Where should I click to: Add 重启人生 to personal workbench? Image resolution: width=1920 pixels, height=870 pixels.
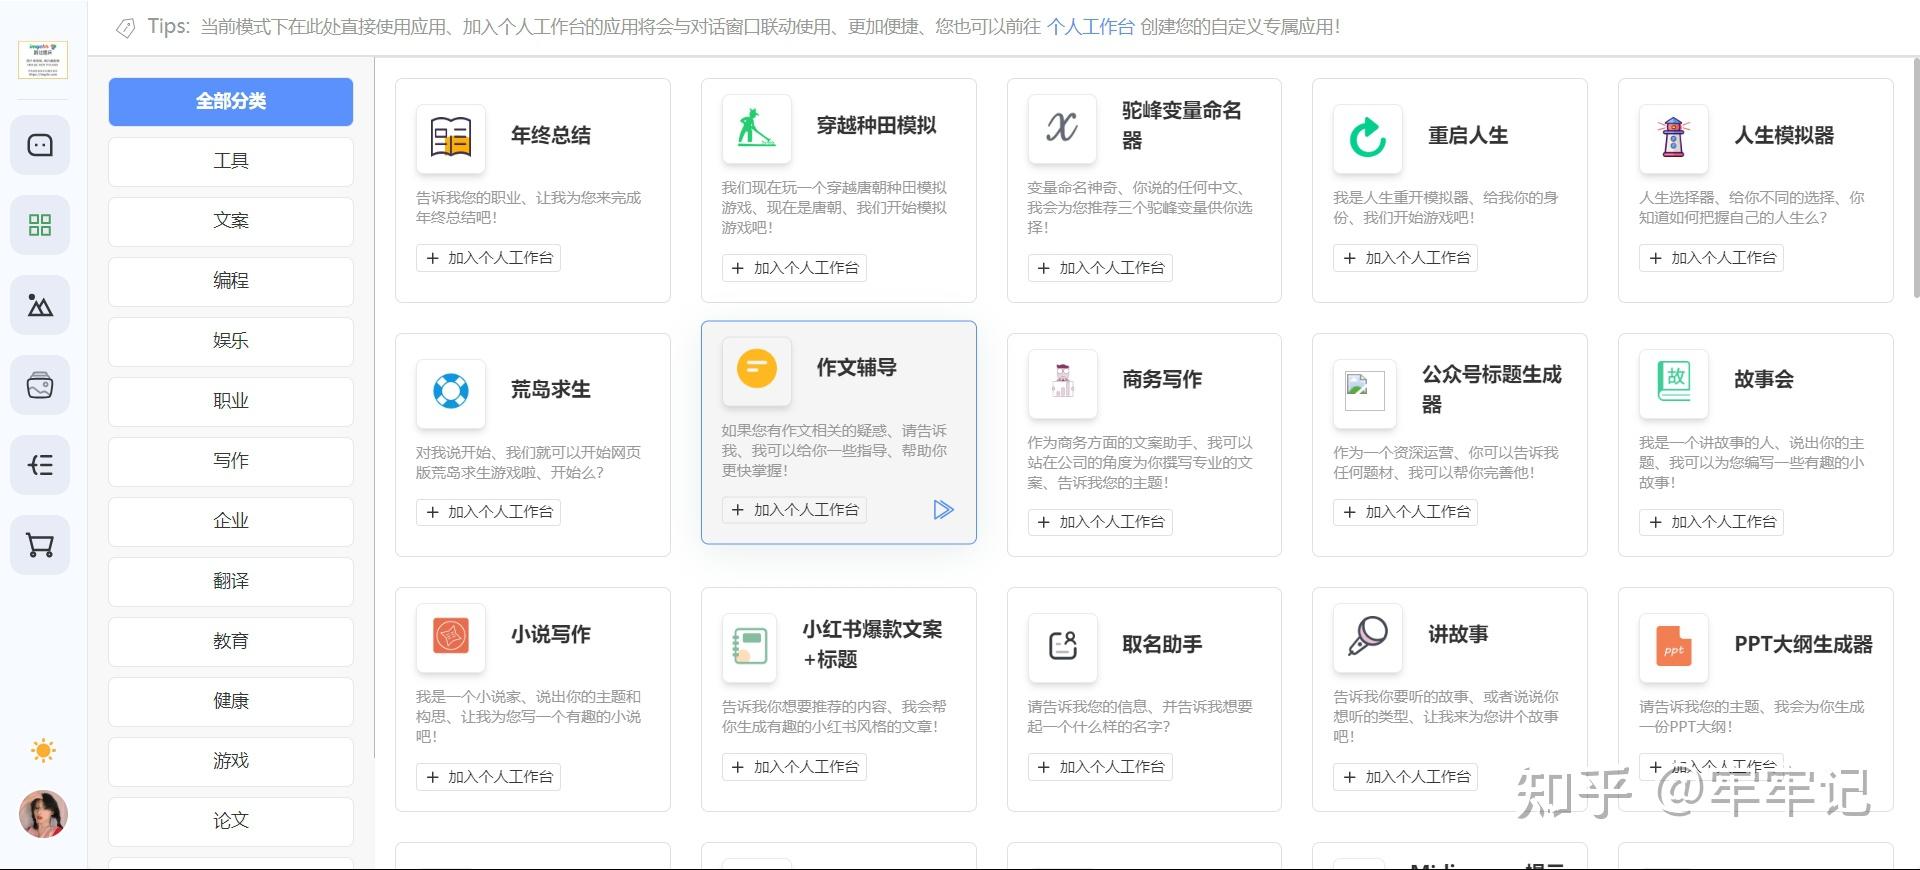[x=1406, y=258]
